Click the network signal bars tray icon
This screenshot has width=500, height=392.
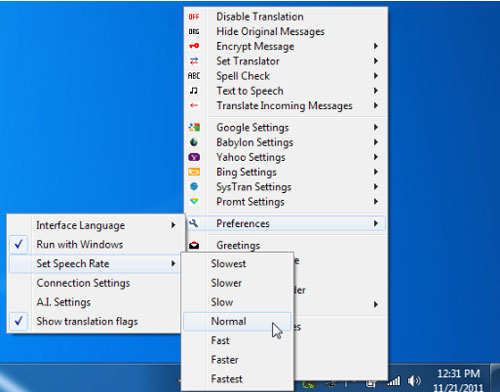[394, 381]
